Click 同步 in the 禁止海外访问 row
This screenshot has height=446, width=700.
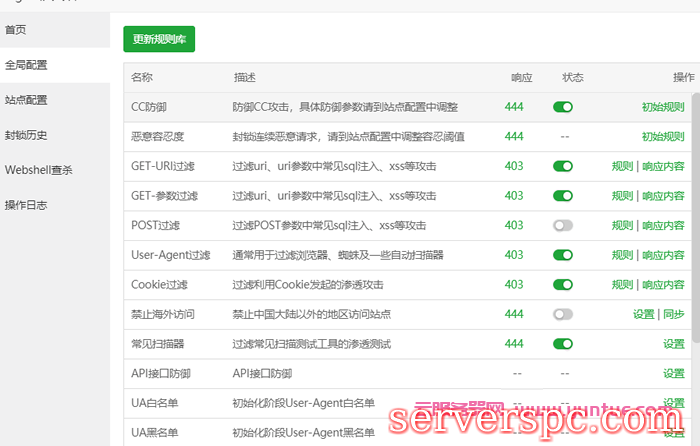click(674, 314)
